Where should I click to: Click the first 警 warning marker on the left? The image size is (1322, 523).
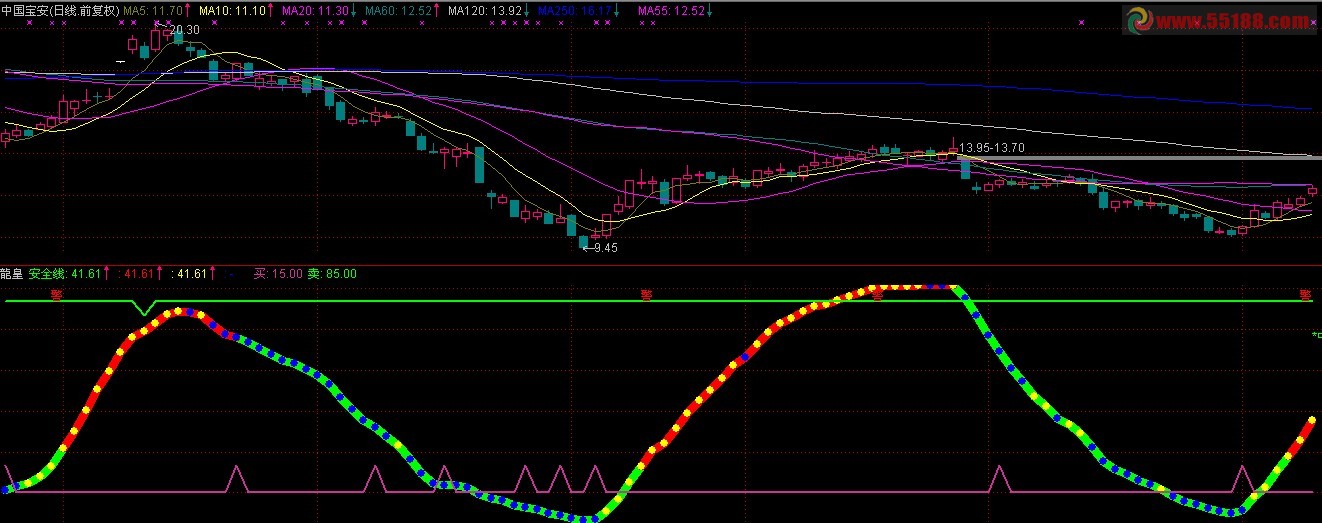click(57, 294)
